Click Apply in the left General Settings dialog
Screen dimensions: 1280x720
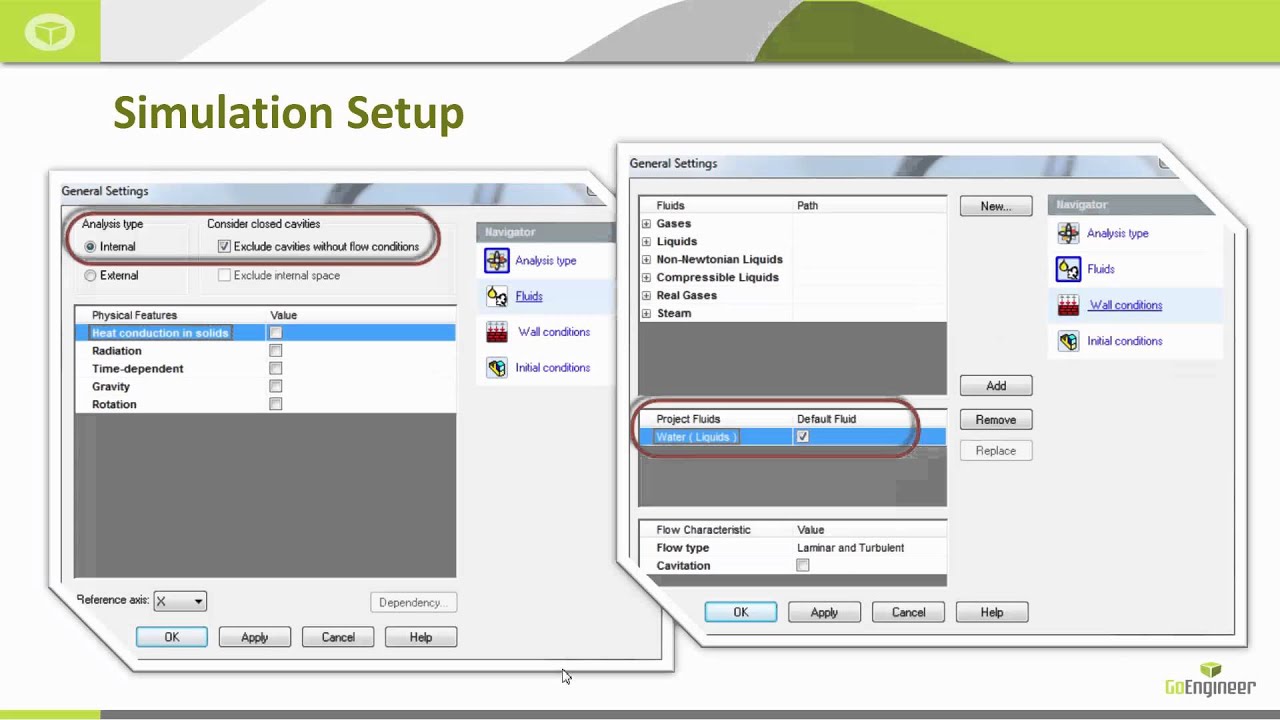pos(255,637)
